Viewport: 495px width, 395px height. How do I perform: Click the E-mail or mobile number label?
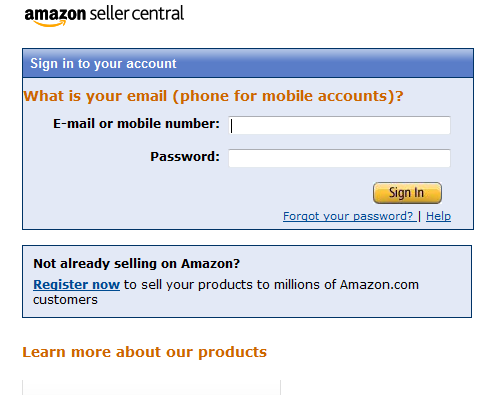click(136, 124)
